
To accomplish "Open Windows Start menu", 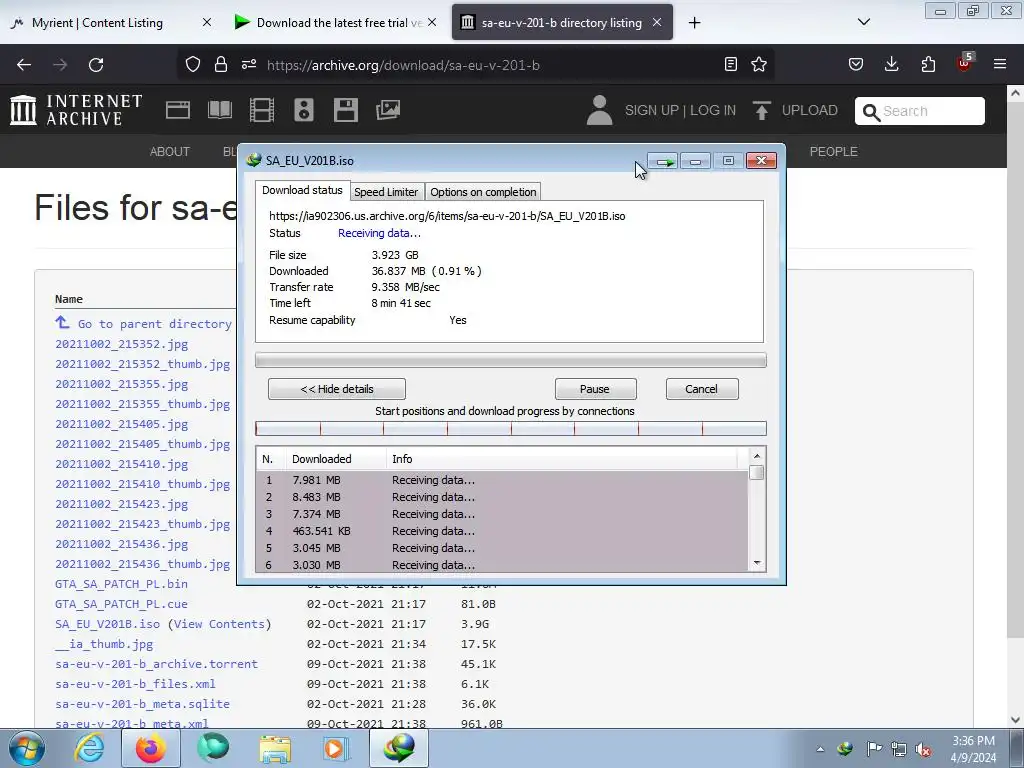I will coord(26,748).
